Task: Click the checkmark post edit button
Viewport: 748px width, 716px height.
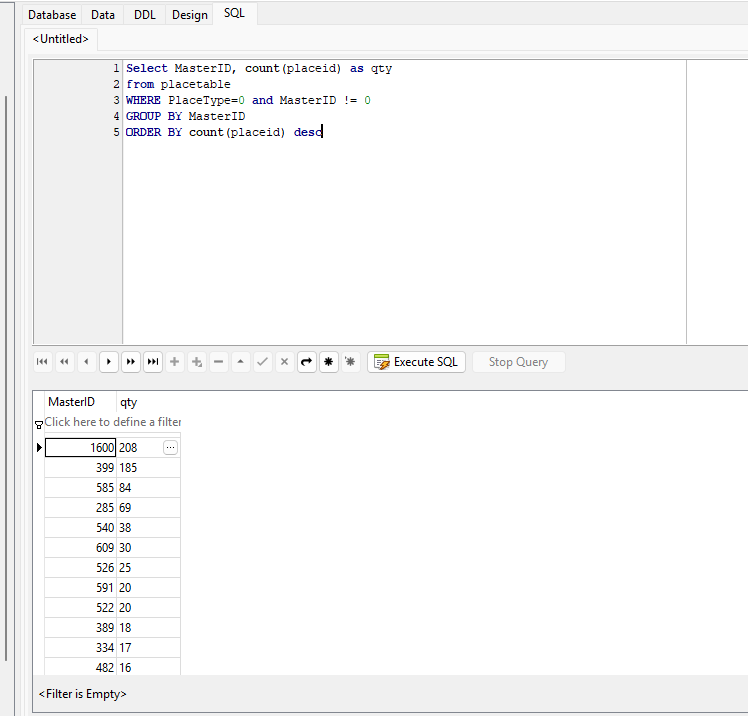Action: [x=262, y=362]
